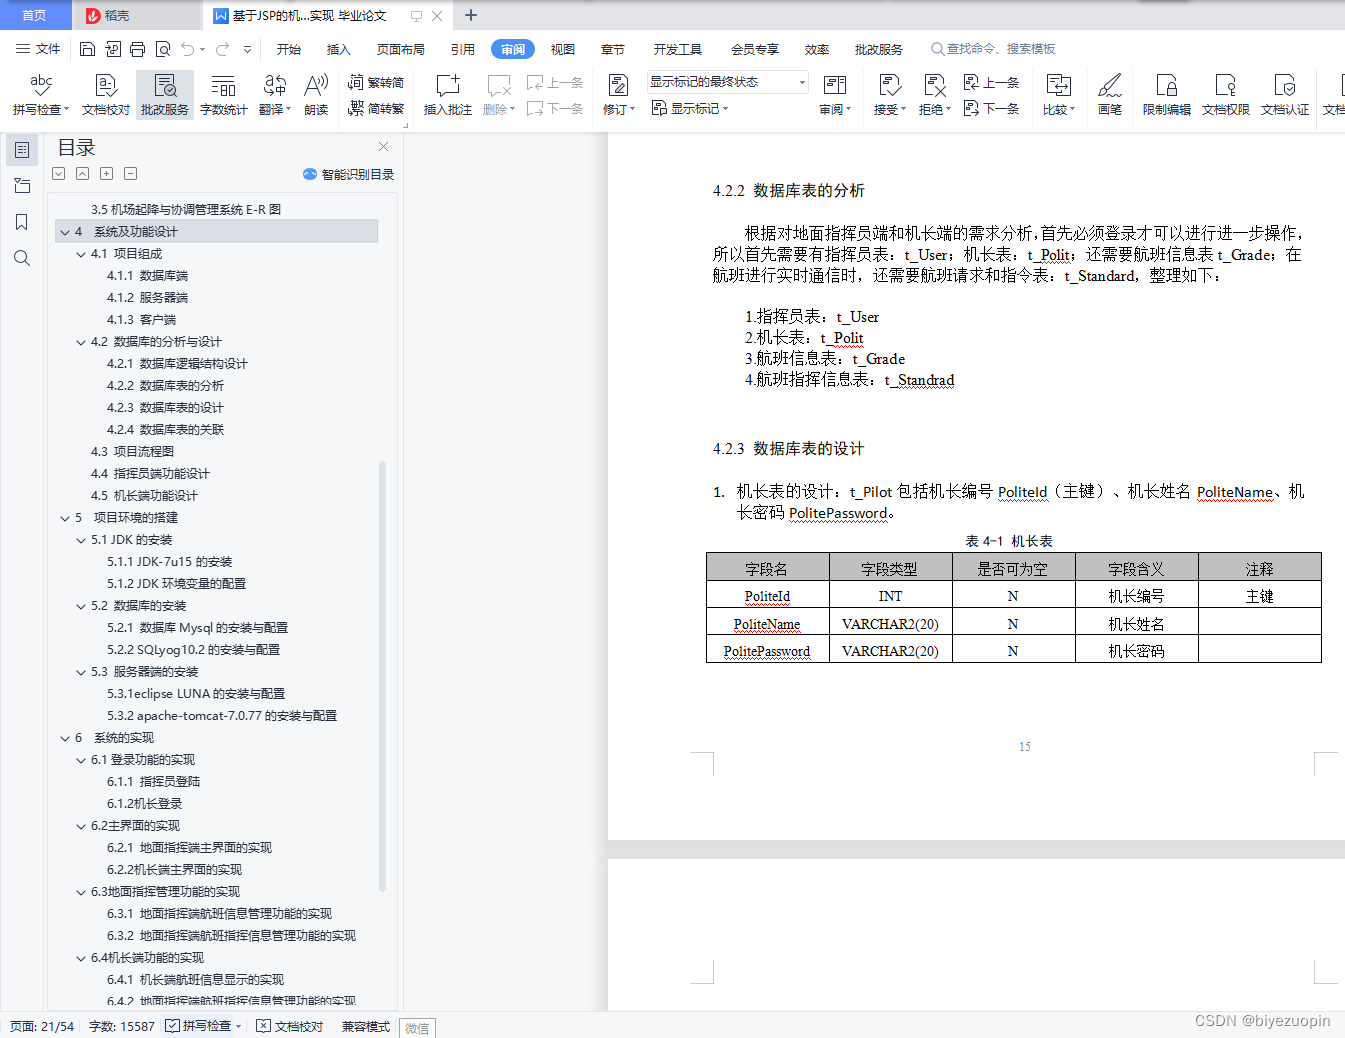The width and height of the screenshot is (1345, 1038).
Task: Click the document proofreading icon (文档校对)
Action: coord(106,95)
